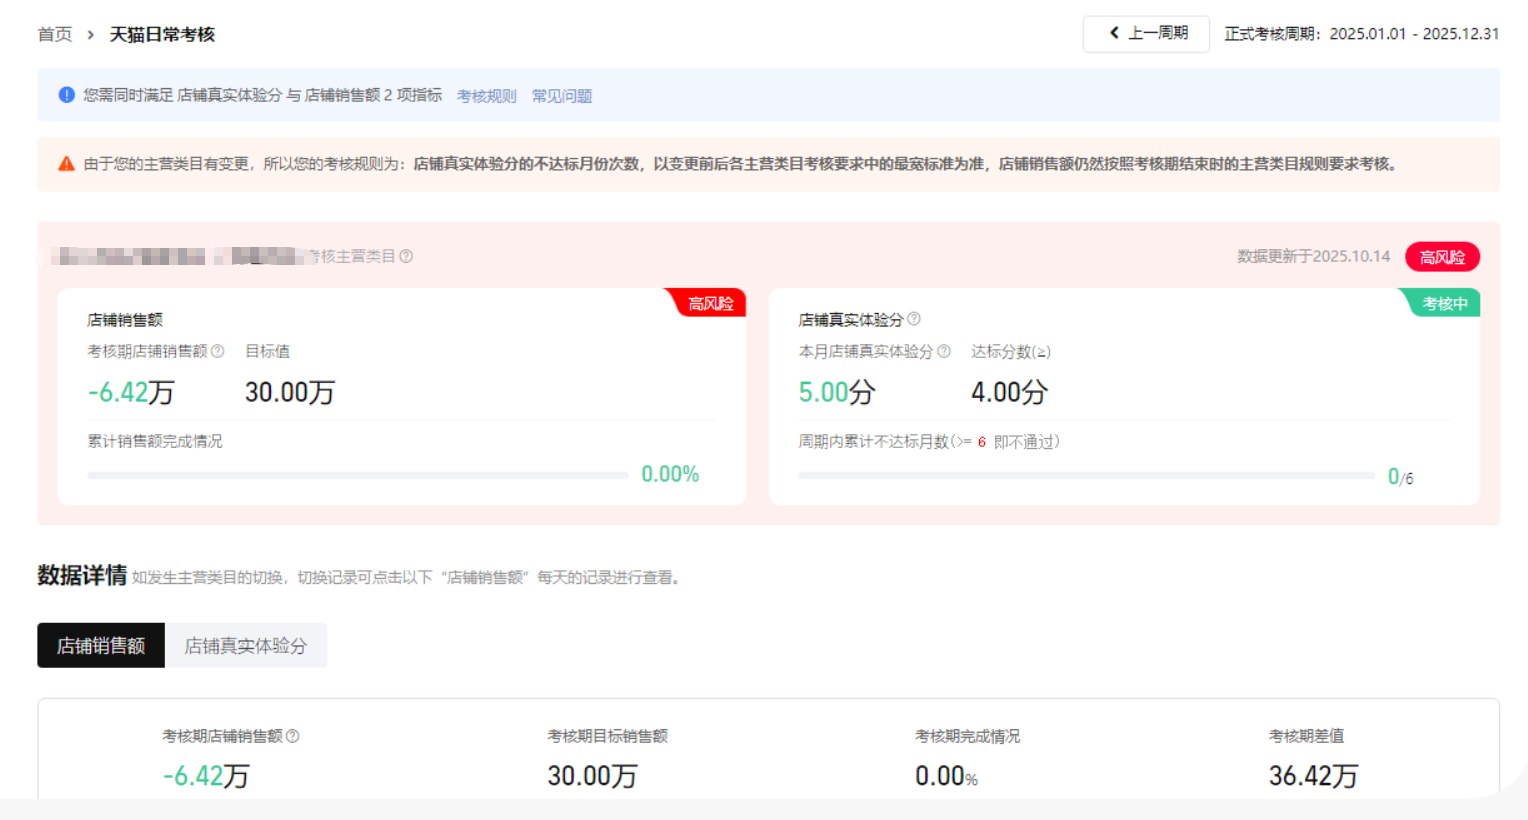This screenshot has height=820, width=1528.
Task: Click the help icon beside 考核主营类目
Action: 406,256
